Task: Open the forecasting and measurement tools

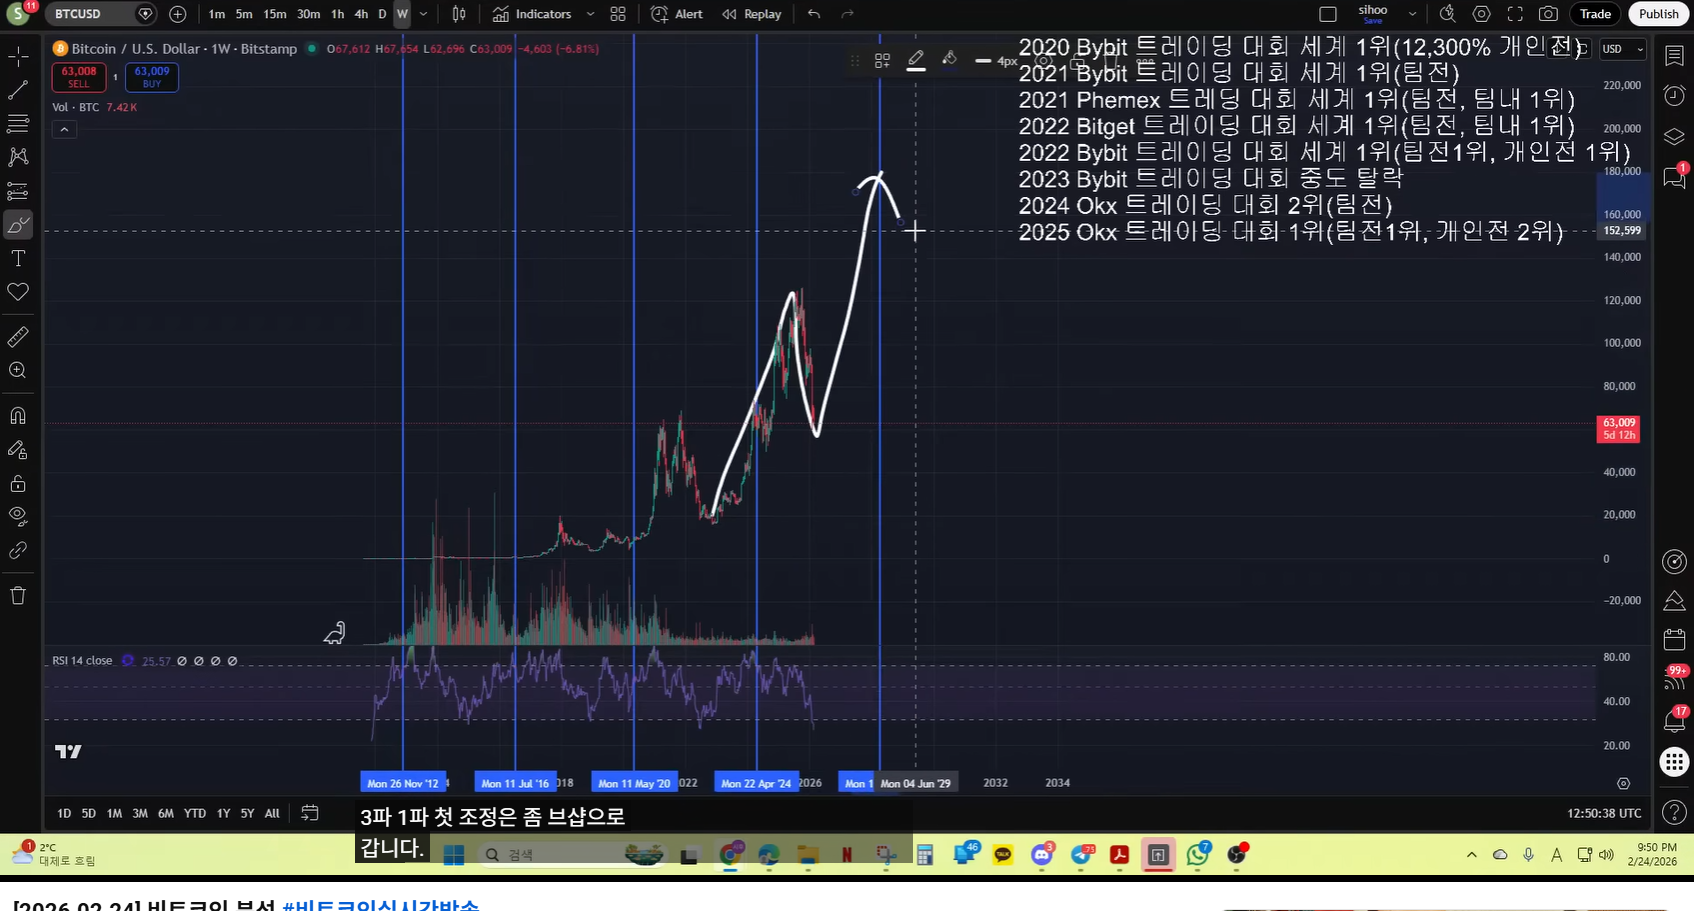Action: pyautogui.click(x=18, y=191)
